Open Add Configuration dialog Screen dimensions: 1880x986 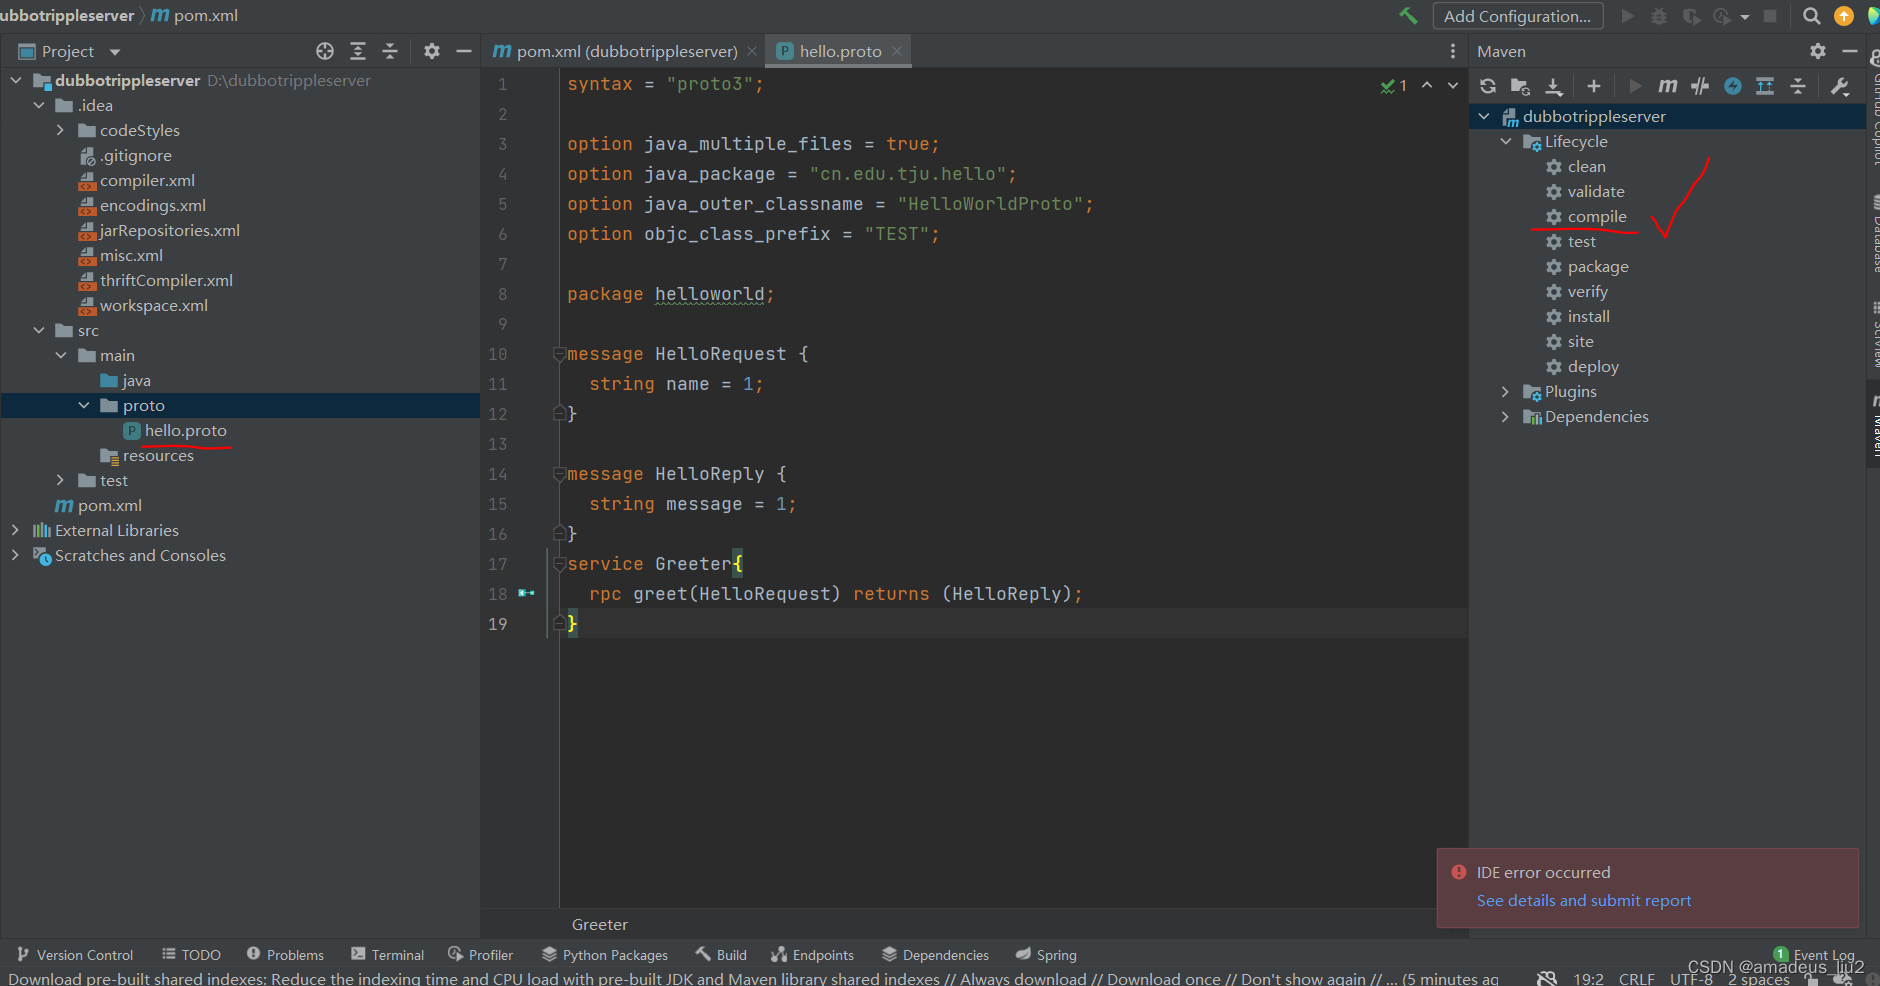(1518, 16)
